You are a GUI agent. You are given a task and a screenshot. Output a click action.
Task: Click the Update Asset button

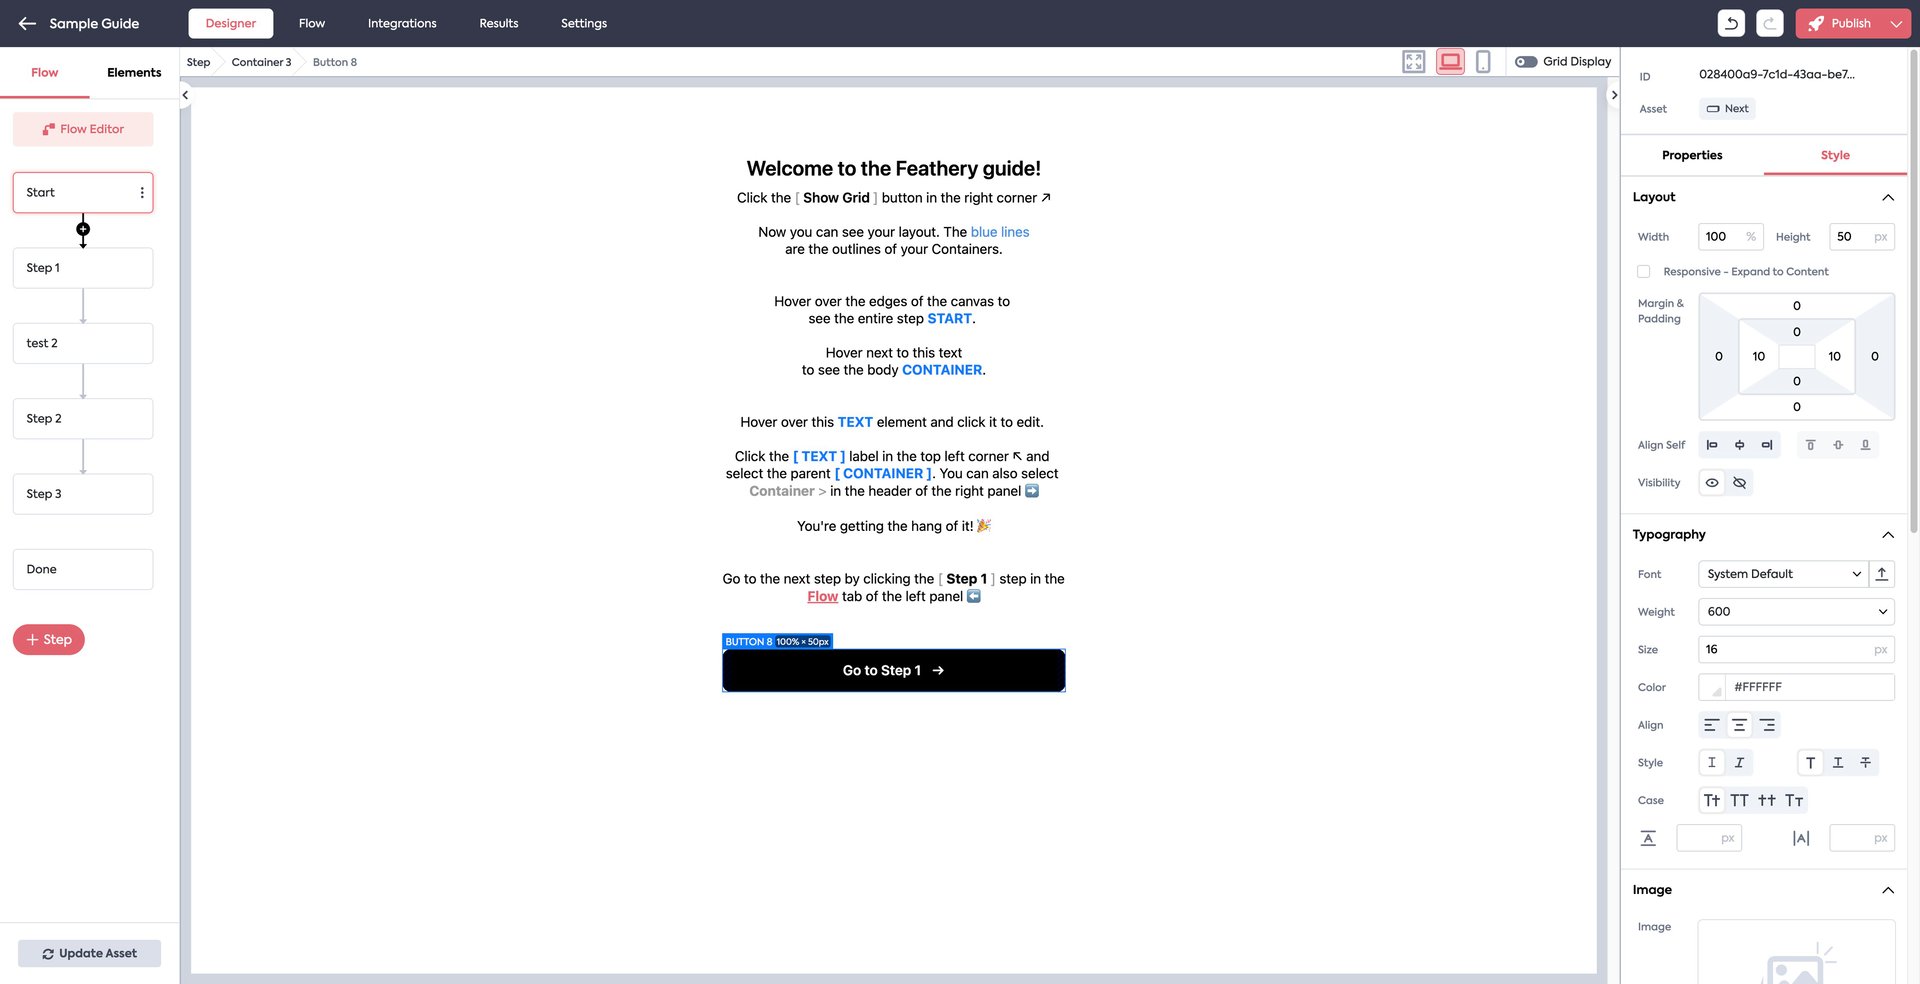tap(89, 954)
